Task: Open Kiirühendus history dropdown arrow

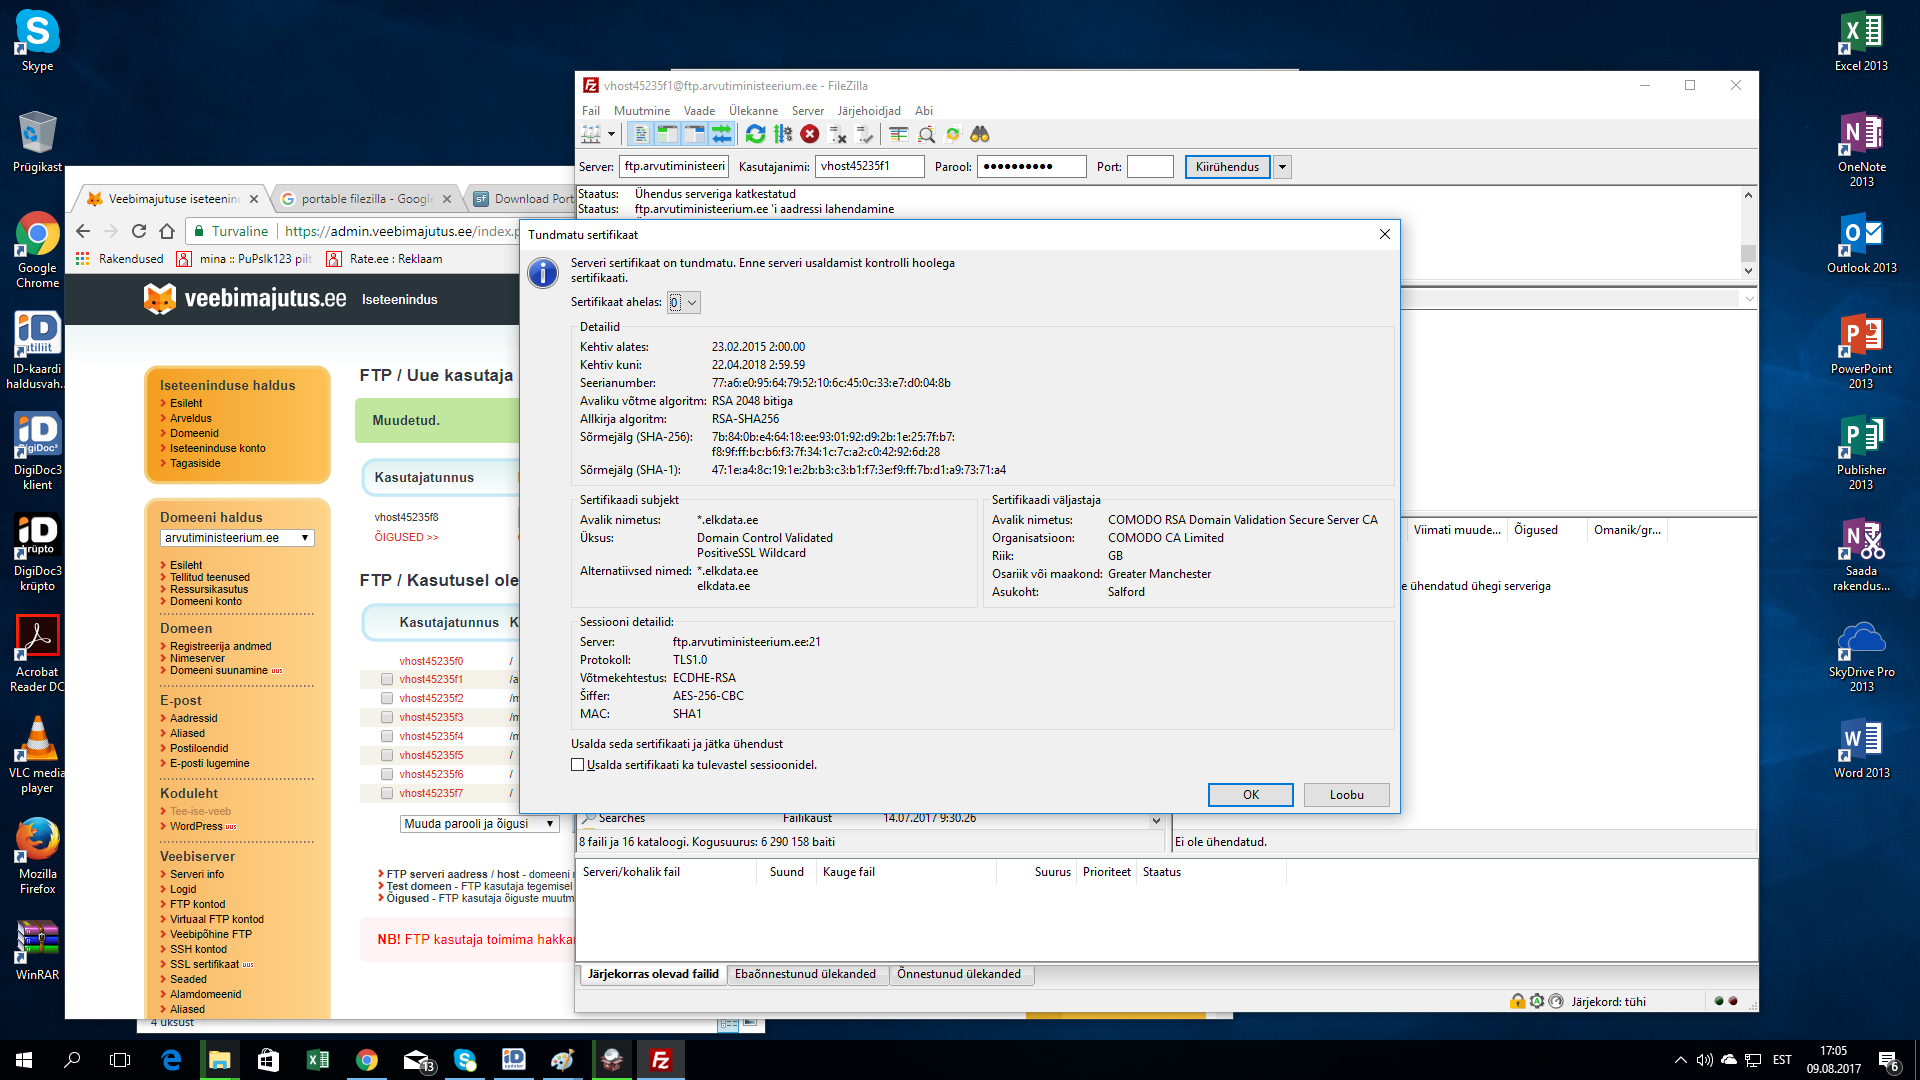Action: tap(1282, 167)
